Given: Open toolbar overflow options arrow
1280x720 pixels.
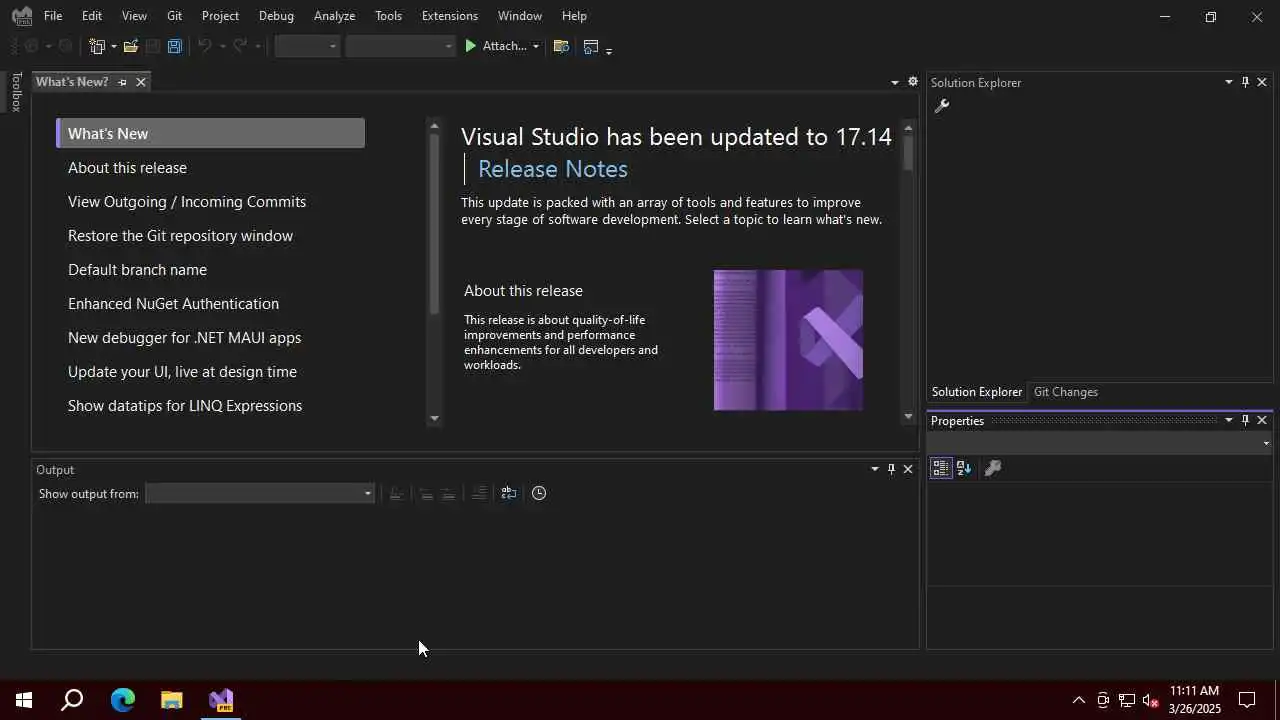Looking at the screenshot, I should tap(609, 49).
